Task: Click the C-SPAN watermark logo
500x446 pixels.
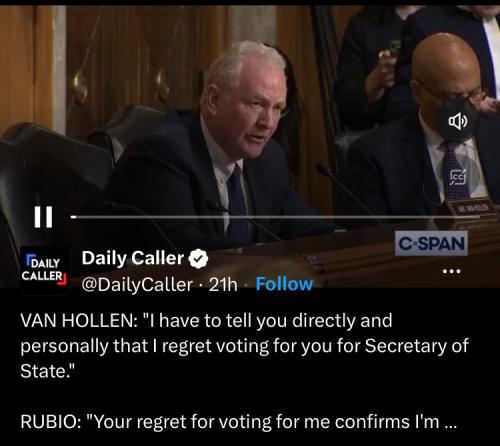Action: point(431,243)
